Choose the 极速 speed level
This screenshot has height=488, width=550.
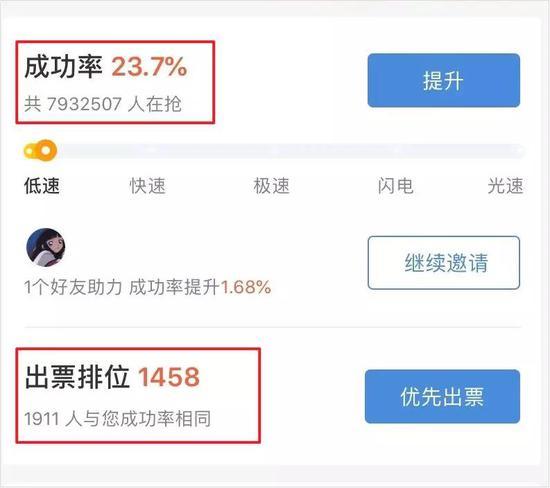point(271,186)
